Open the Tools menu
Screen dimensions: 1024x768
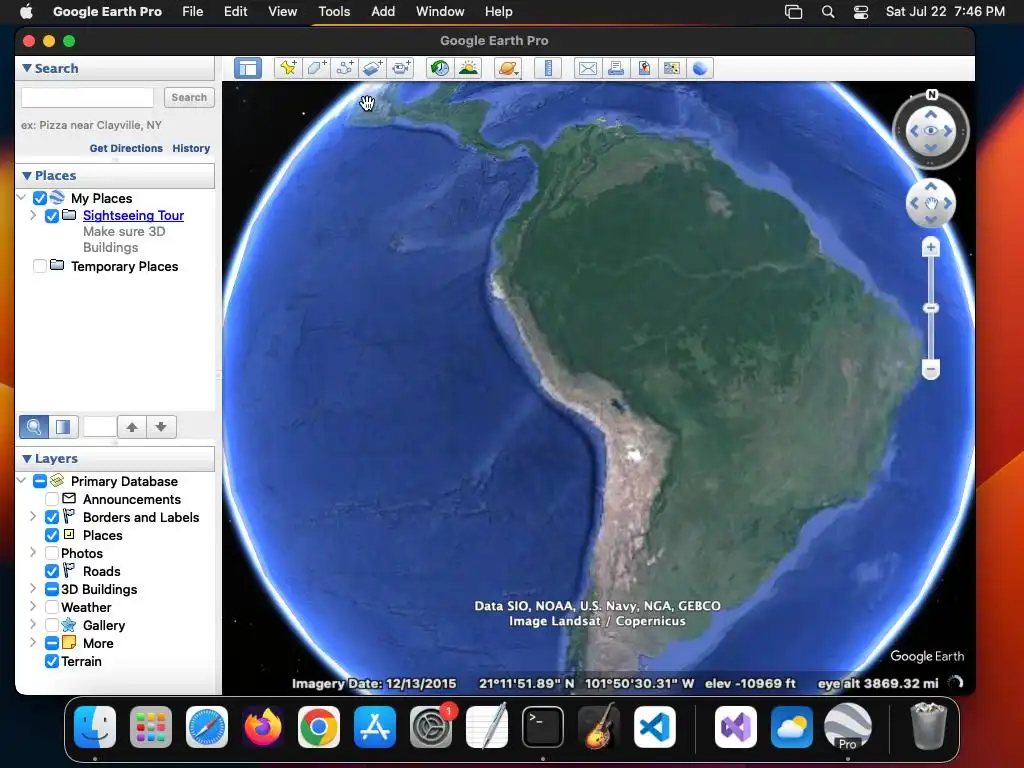pos(334,12)
